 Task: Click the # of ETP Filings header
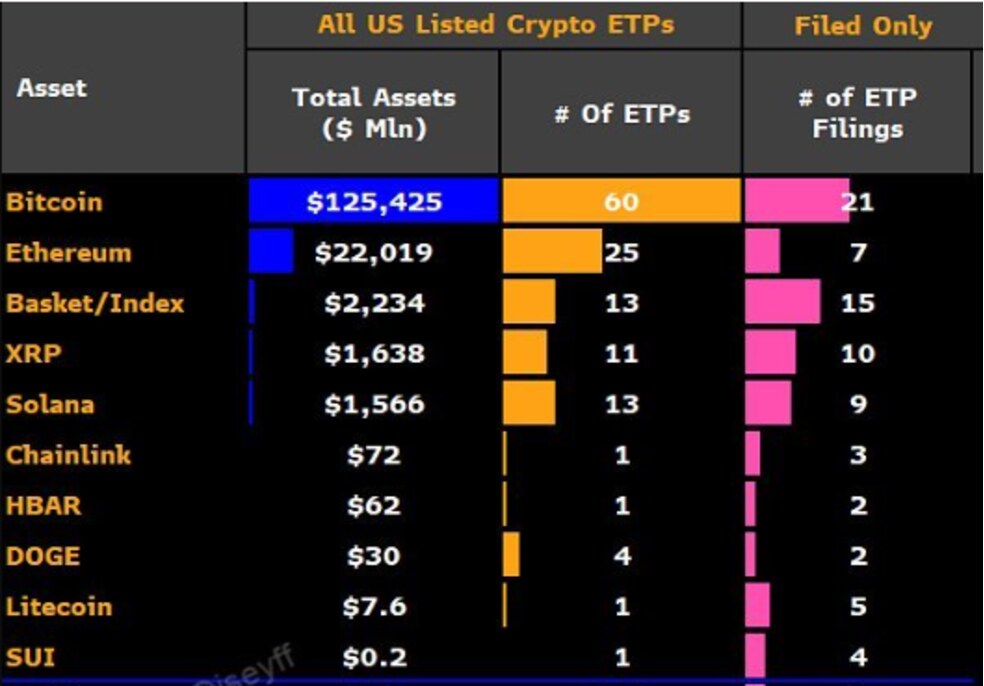(x=857, y=112)
